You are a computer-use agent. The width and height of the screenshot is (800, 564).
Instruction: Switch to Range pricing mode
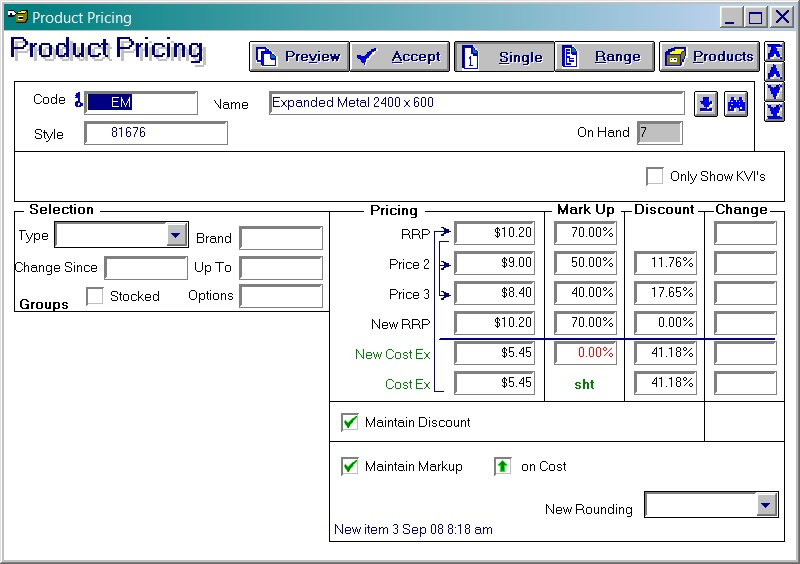(x=604, y=56)
